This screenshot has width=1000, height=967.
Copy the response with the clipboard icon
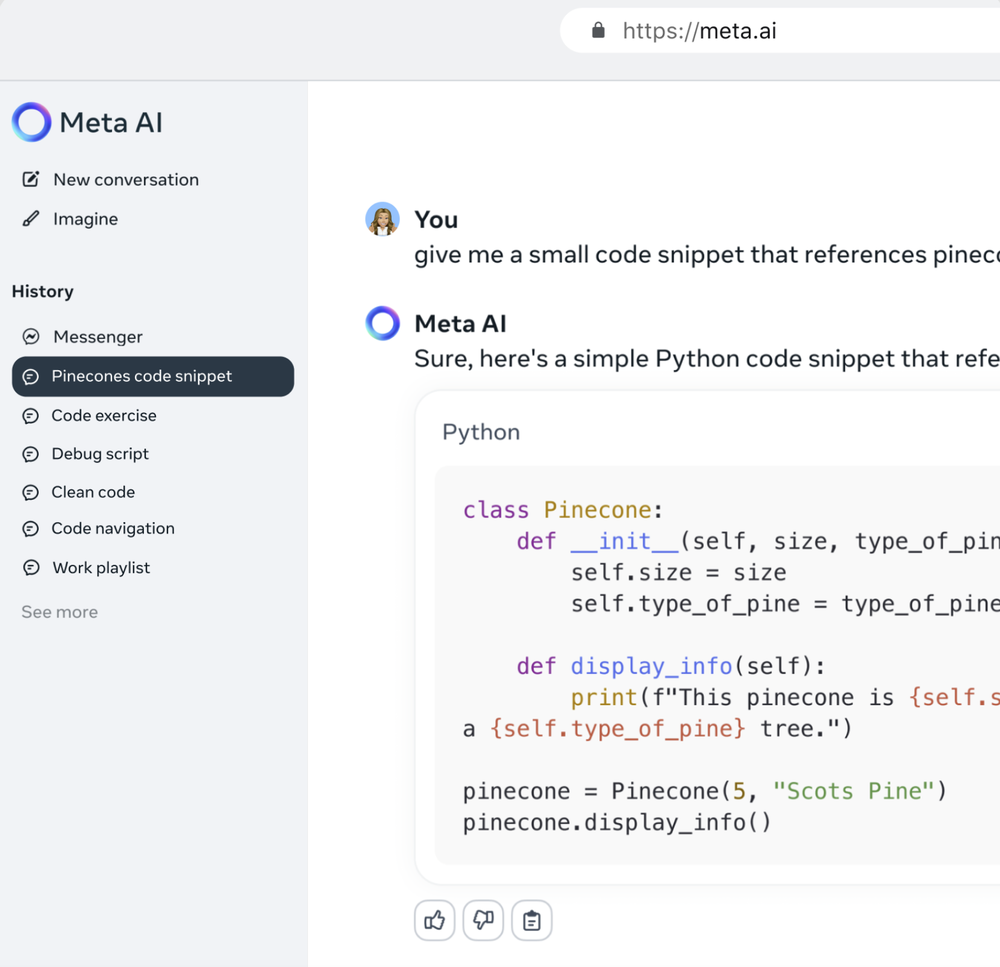(532, 920)
